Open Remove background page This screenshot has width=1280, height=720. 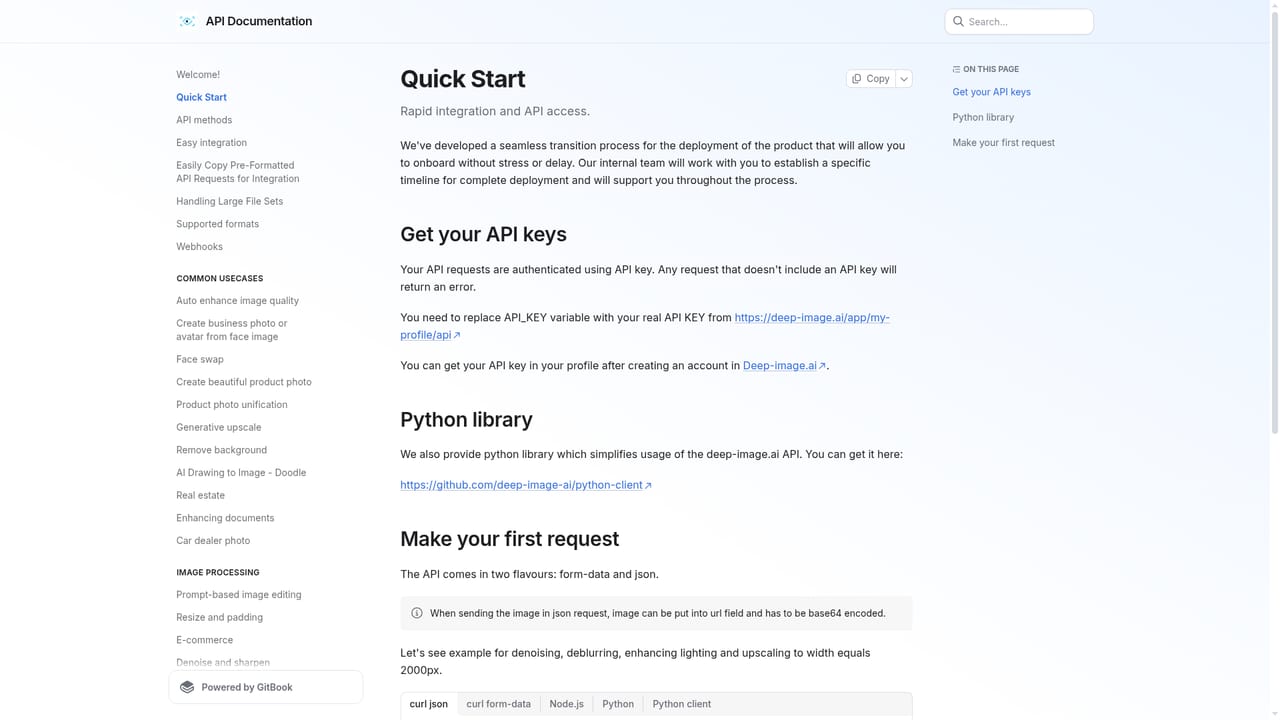(221, 450)
